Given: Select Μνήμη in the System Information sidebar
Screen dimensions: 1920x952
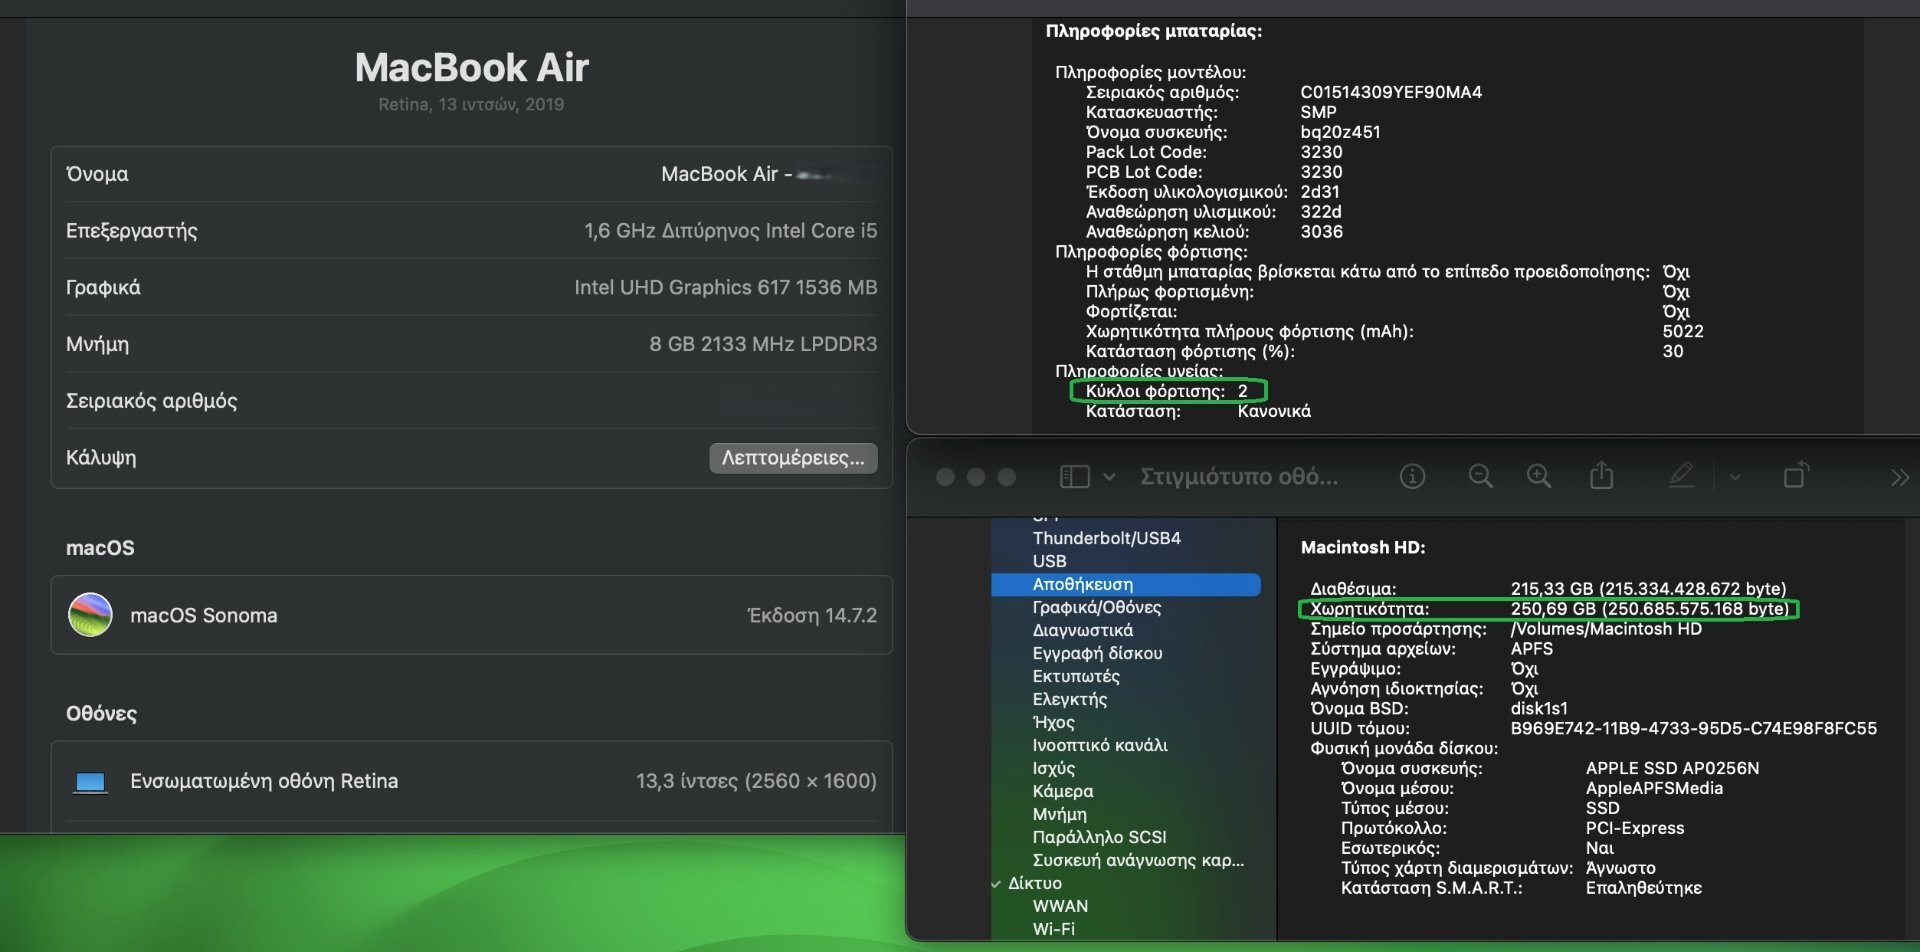Looking at the screenshot, I should [1059, 814].
